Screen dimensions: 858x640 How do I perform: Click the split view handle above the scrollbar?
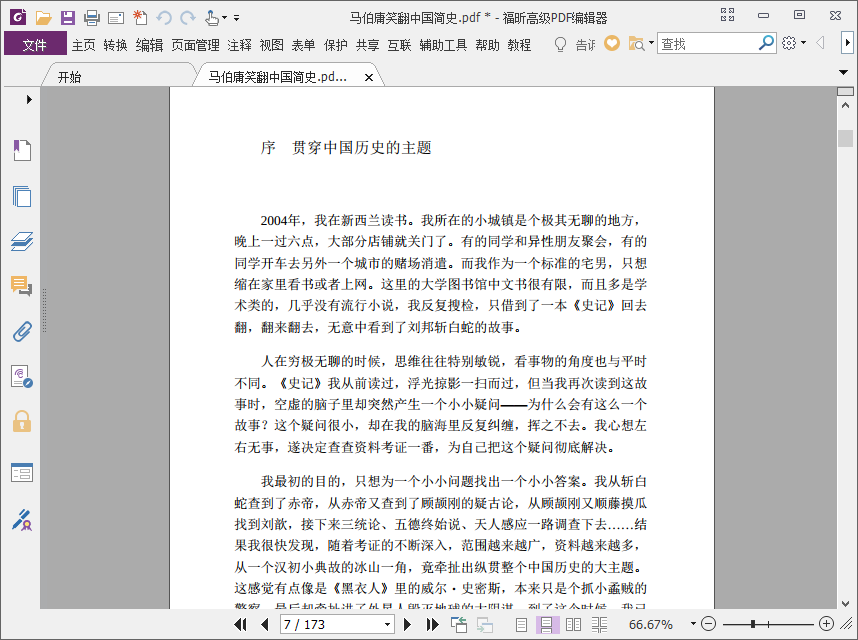(845, 91)
